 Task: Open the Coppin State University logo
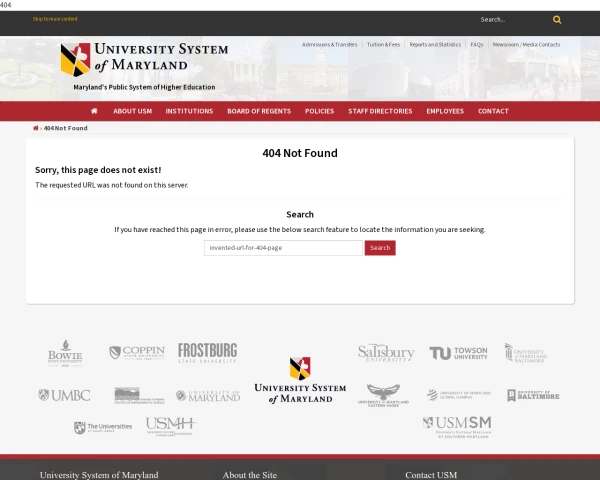[x=137, y=353]
